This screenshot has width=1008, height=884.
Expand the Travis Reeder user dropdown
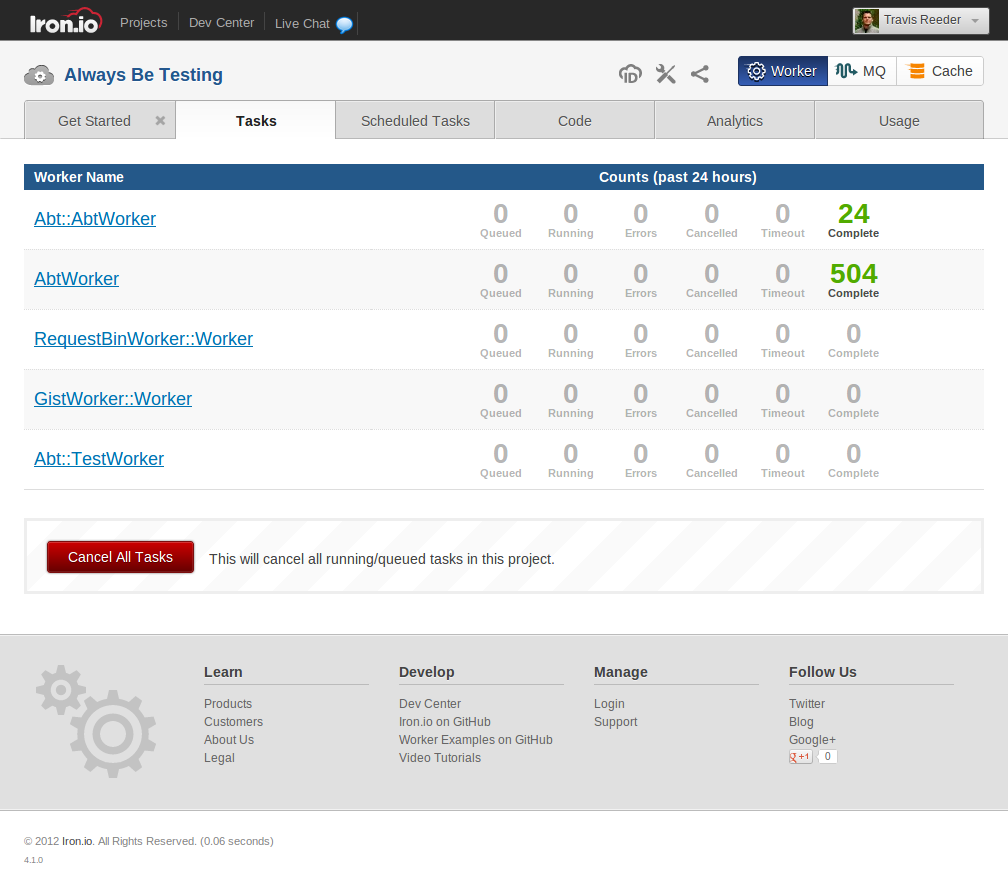(975, 21)
